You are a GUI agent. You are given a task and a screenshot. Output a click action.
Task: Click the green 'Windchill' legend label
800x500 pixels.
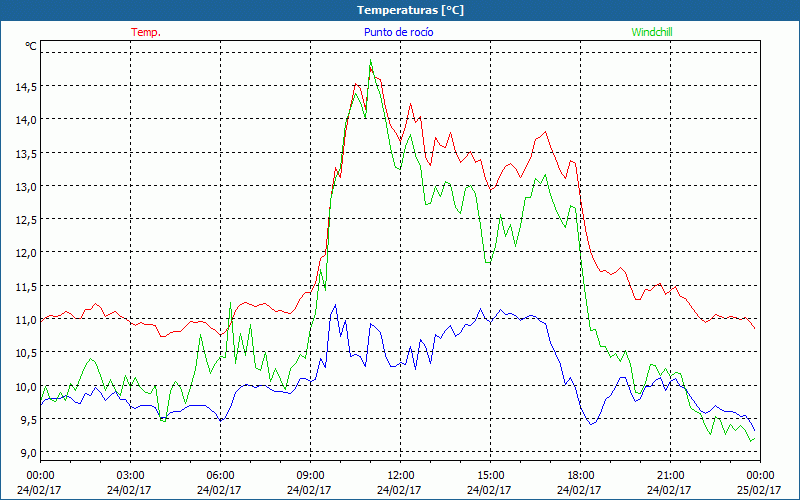(x=652, y=32)
